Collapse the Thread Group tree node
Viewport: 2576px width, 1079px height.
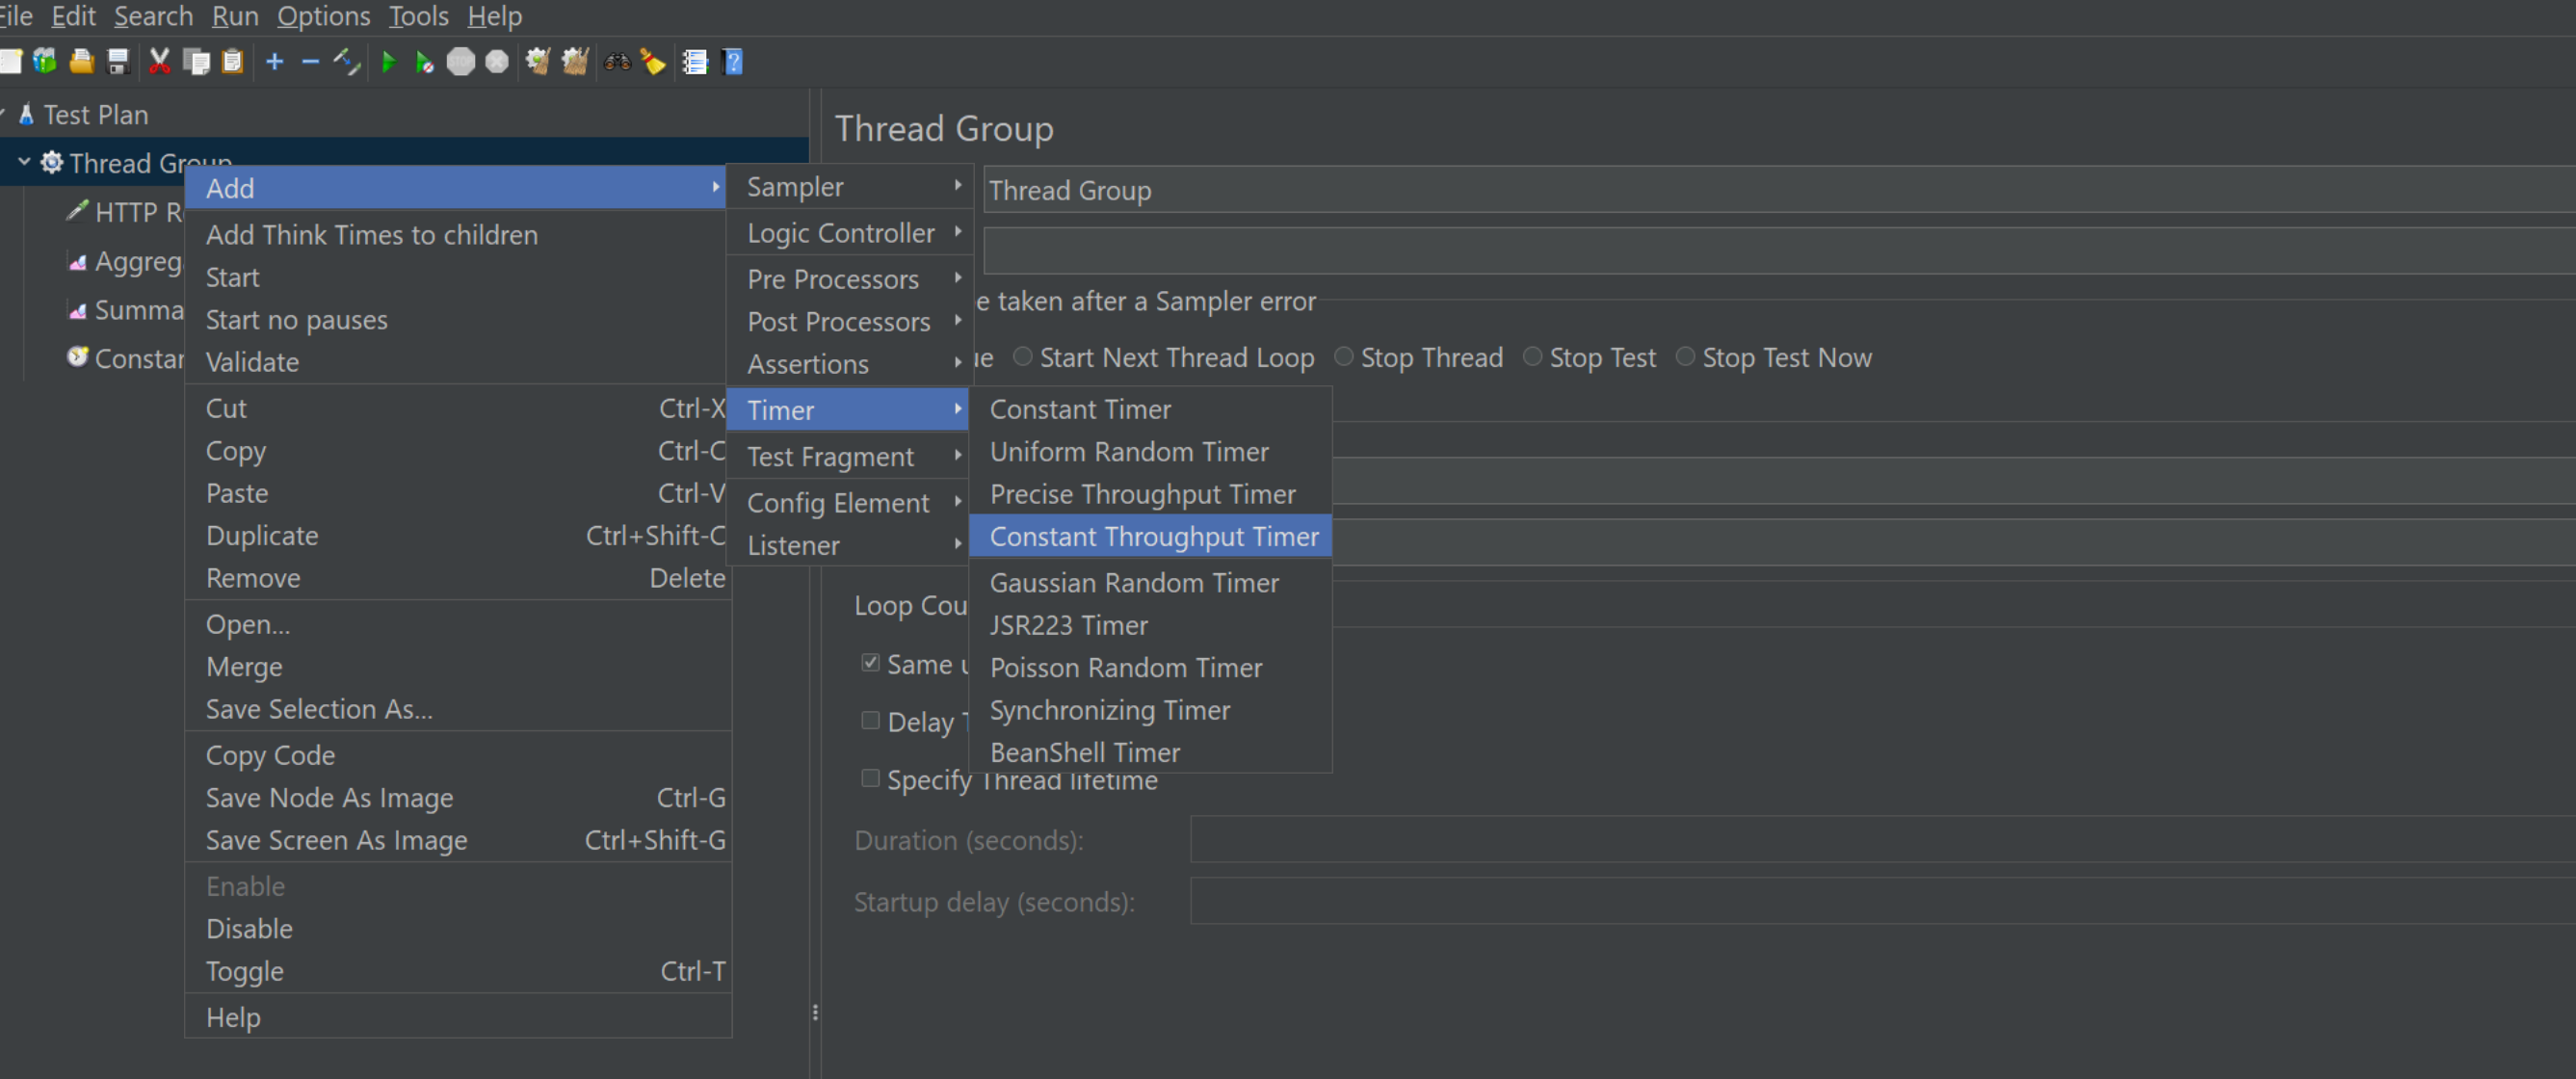(24, 162)
